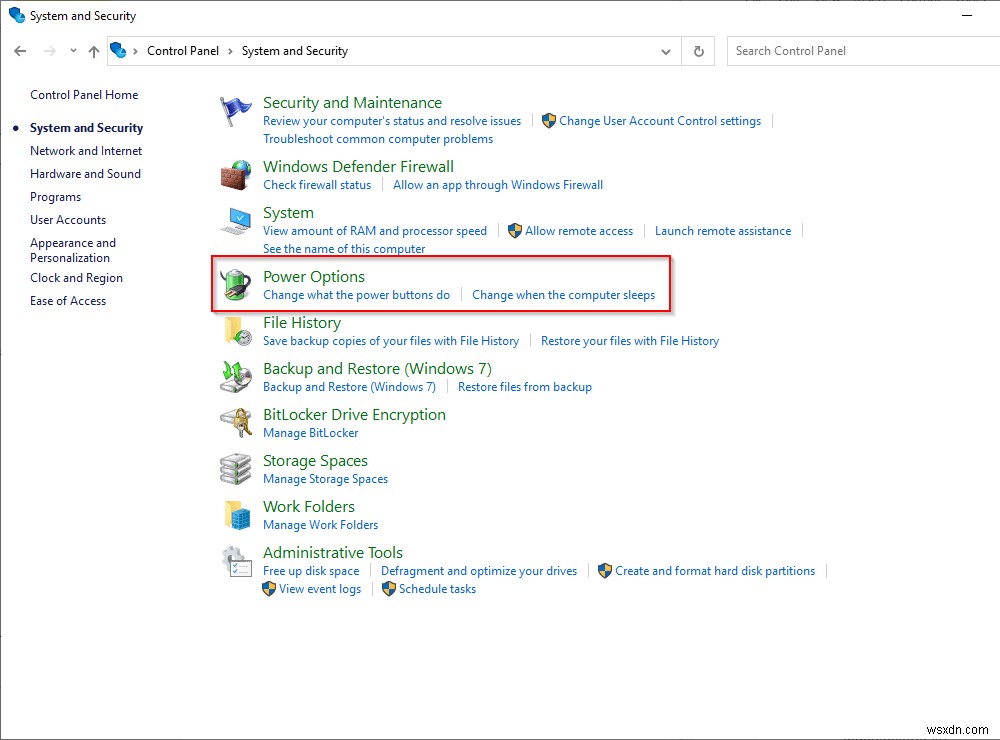Click the File History folder clock icon
Image resolution: width=1000 pixels, height=740 pixels.
(237, 331)
